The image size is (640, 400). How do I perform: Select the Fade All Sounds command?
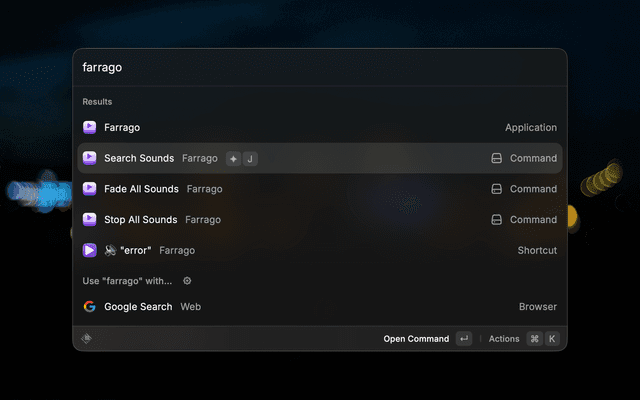pyautogui.click(x=320, y=189)
